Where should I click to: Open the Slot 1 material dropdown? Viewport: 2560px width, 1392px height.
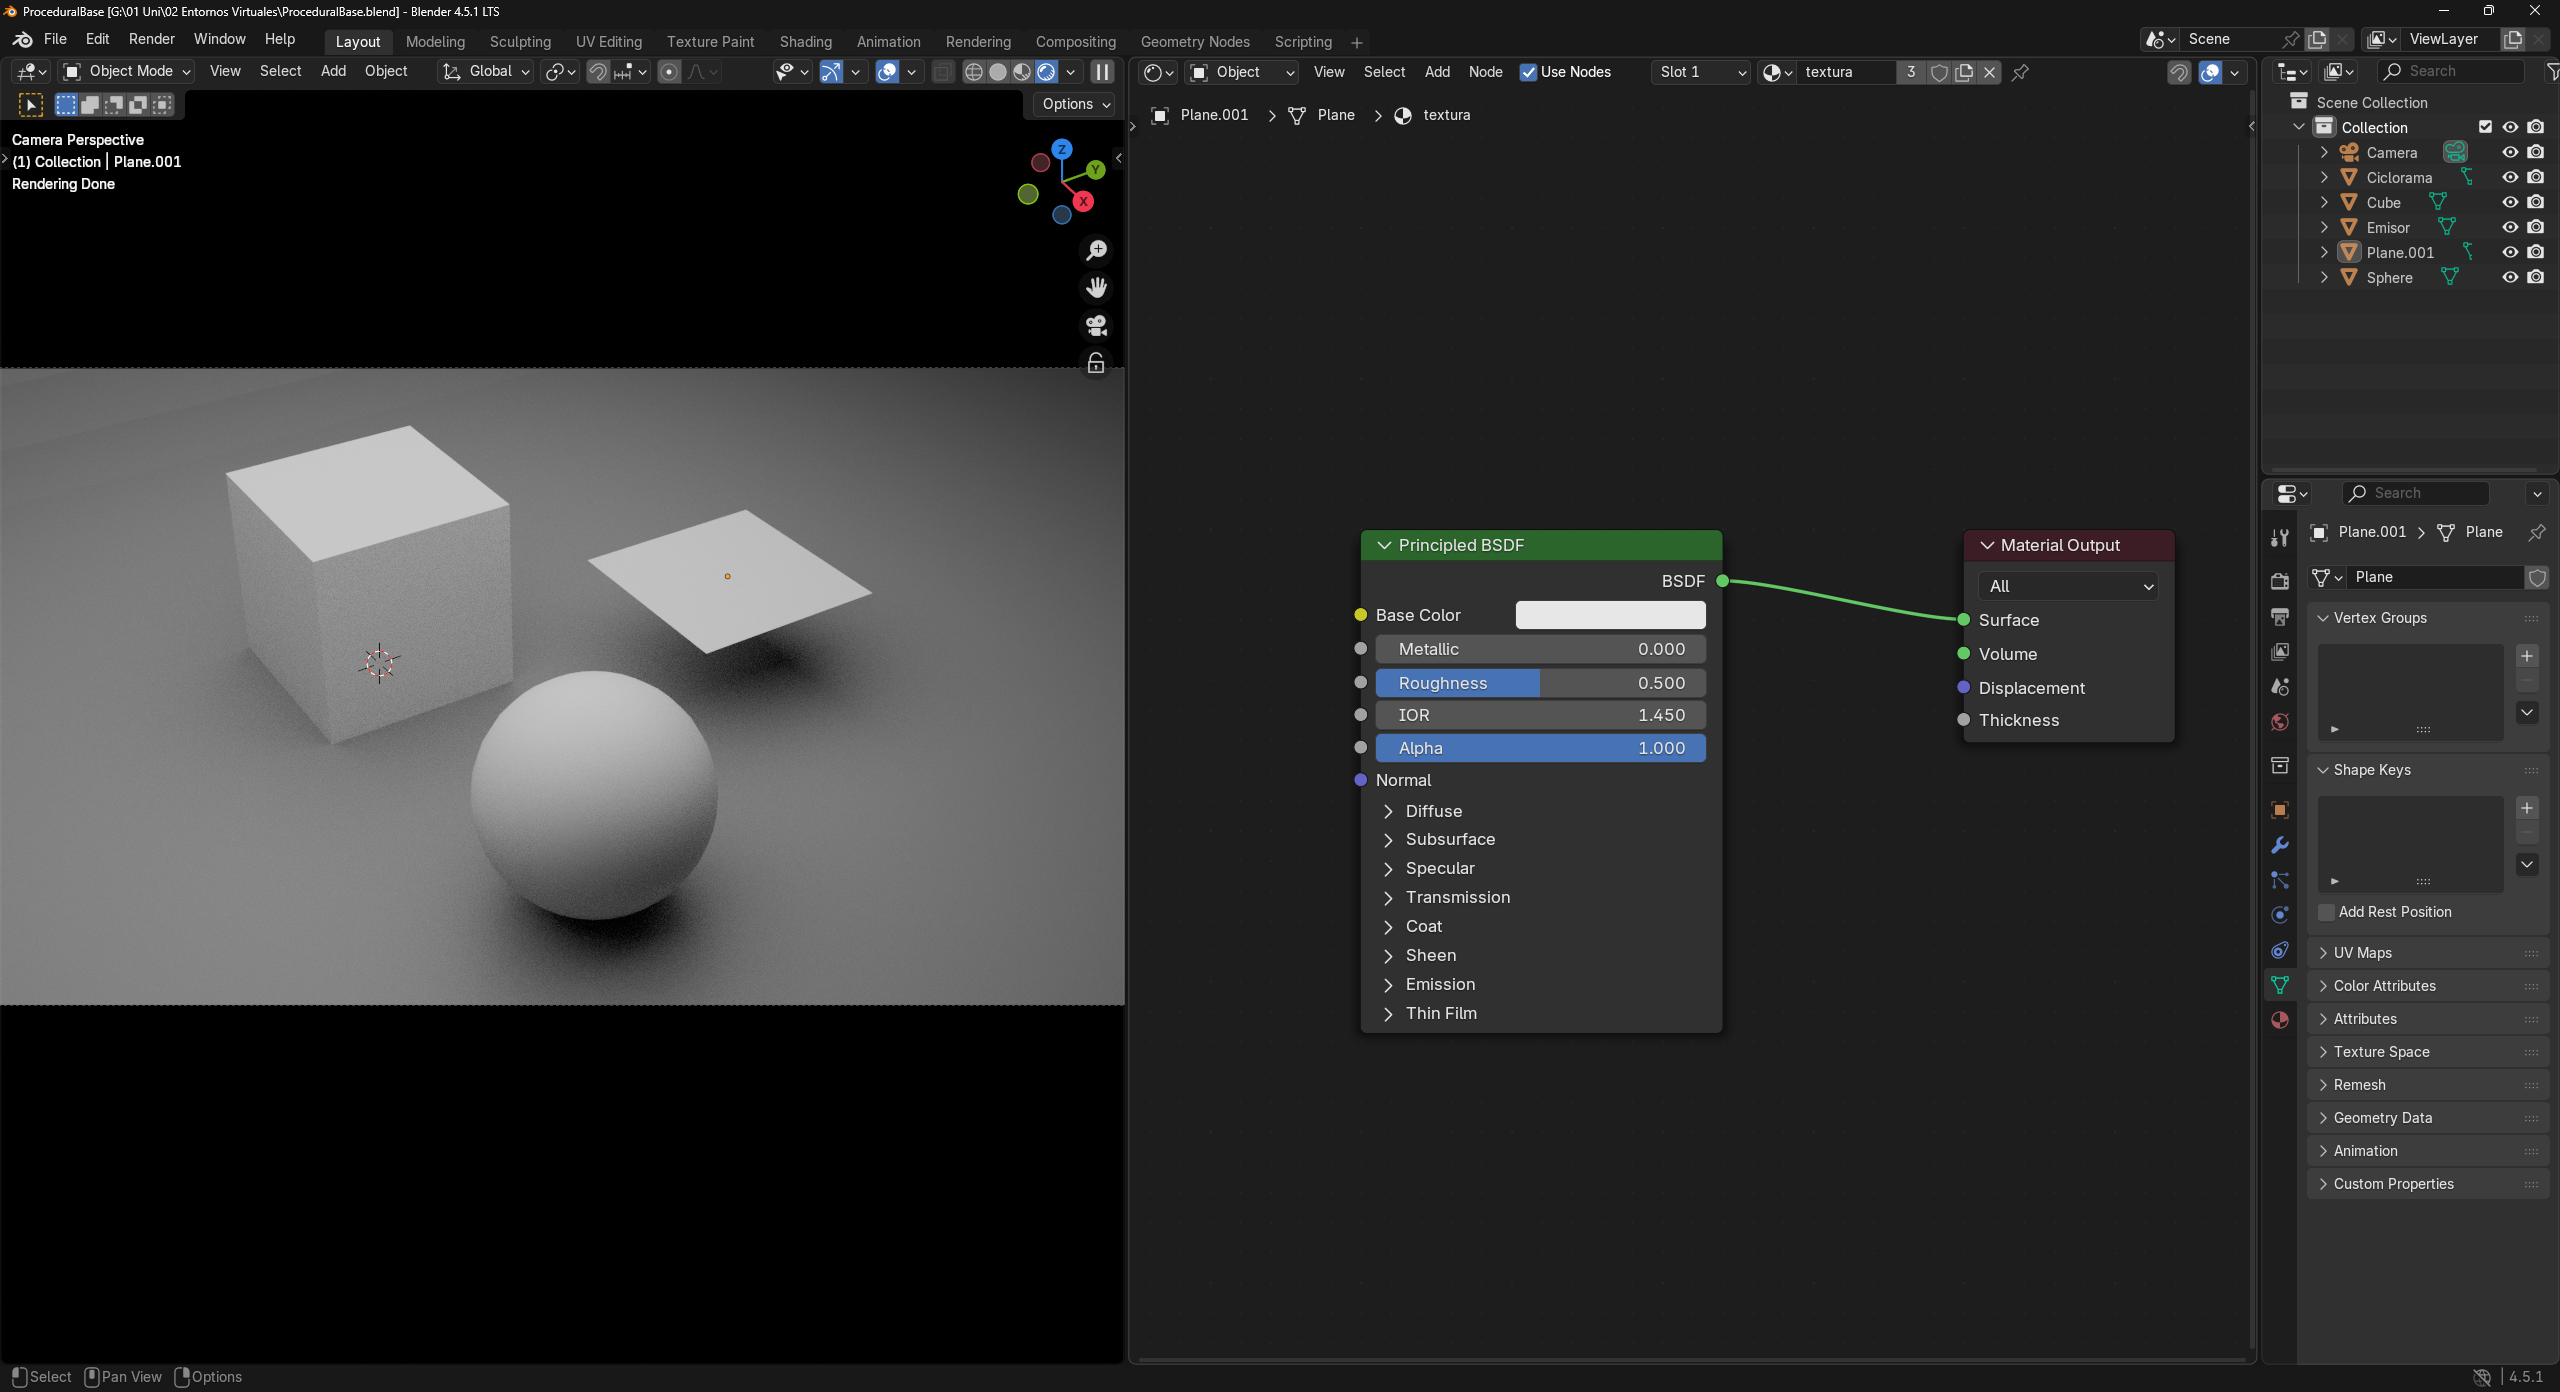pyautogui.click(x=1700, y=72)
